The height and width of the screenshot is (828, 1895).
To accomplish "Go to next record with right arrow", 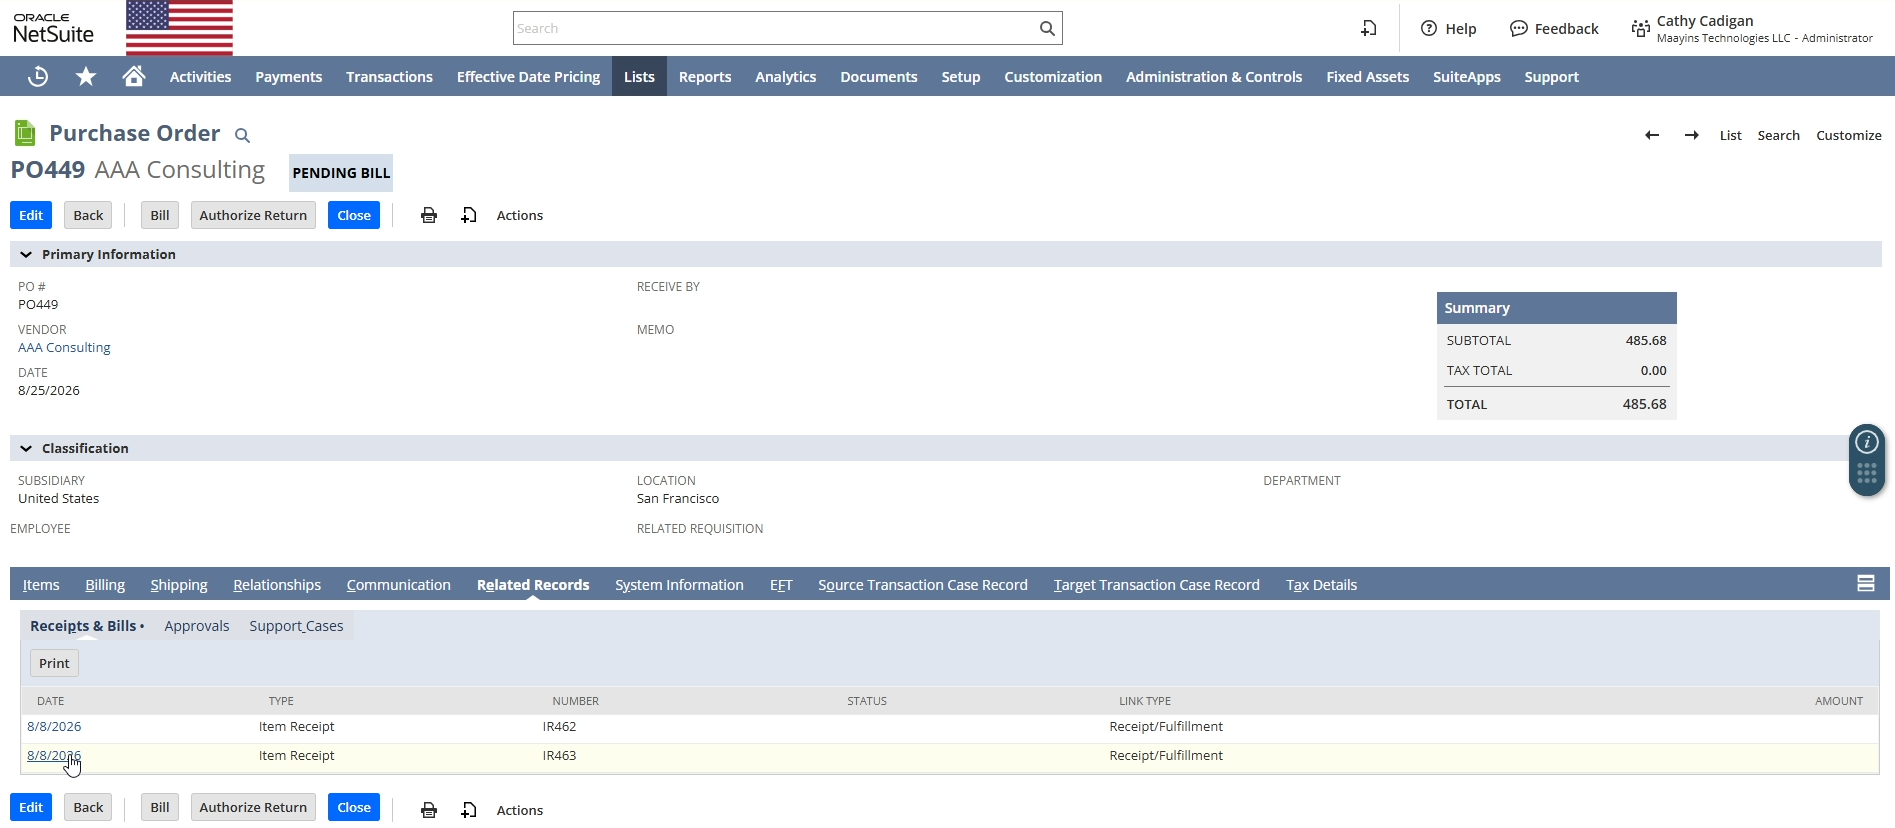I will point(1692,135).
